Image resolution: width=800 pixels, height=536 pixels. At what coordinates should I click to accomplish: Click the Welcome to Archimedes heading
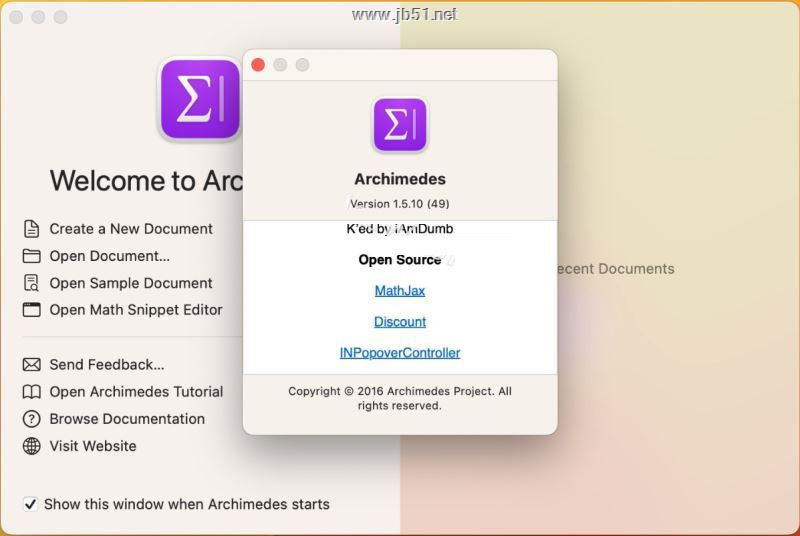pos(146,181)
